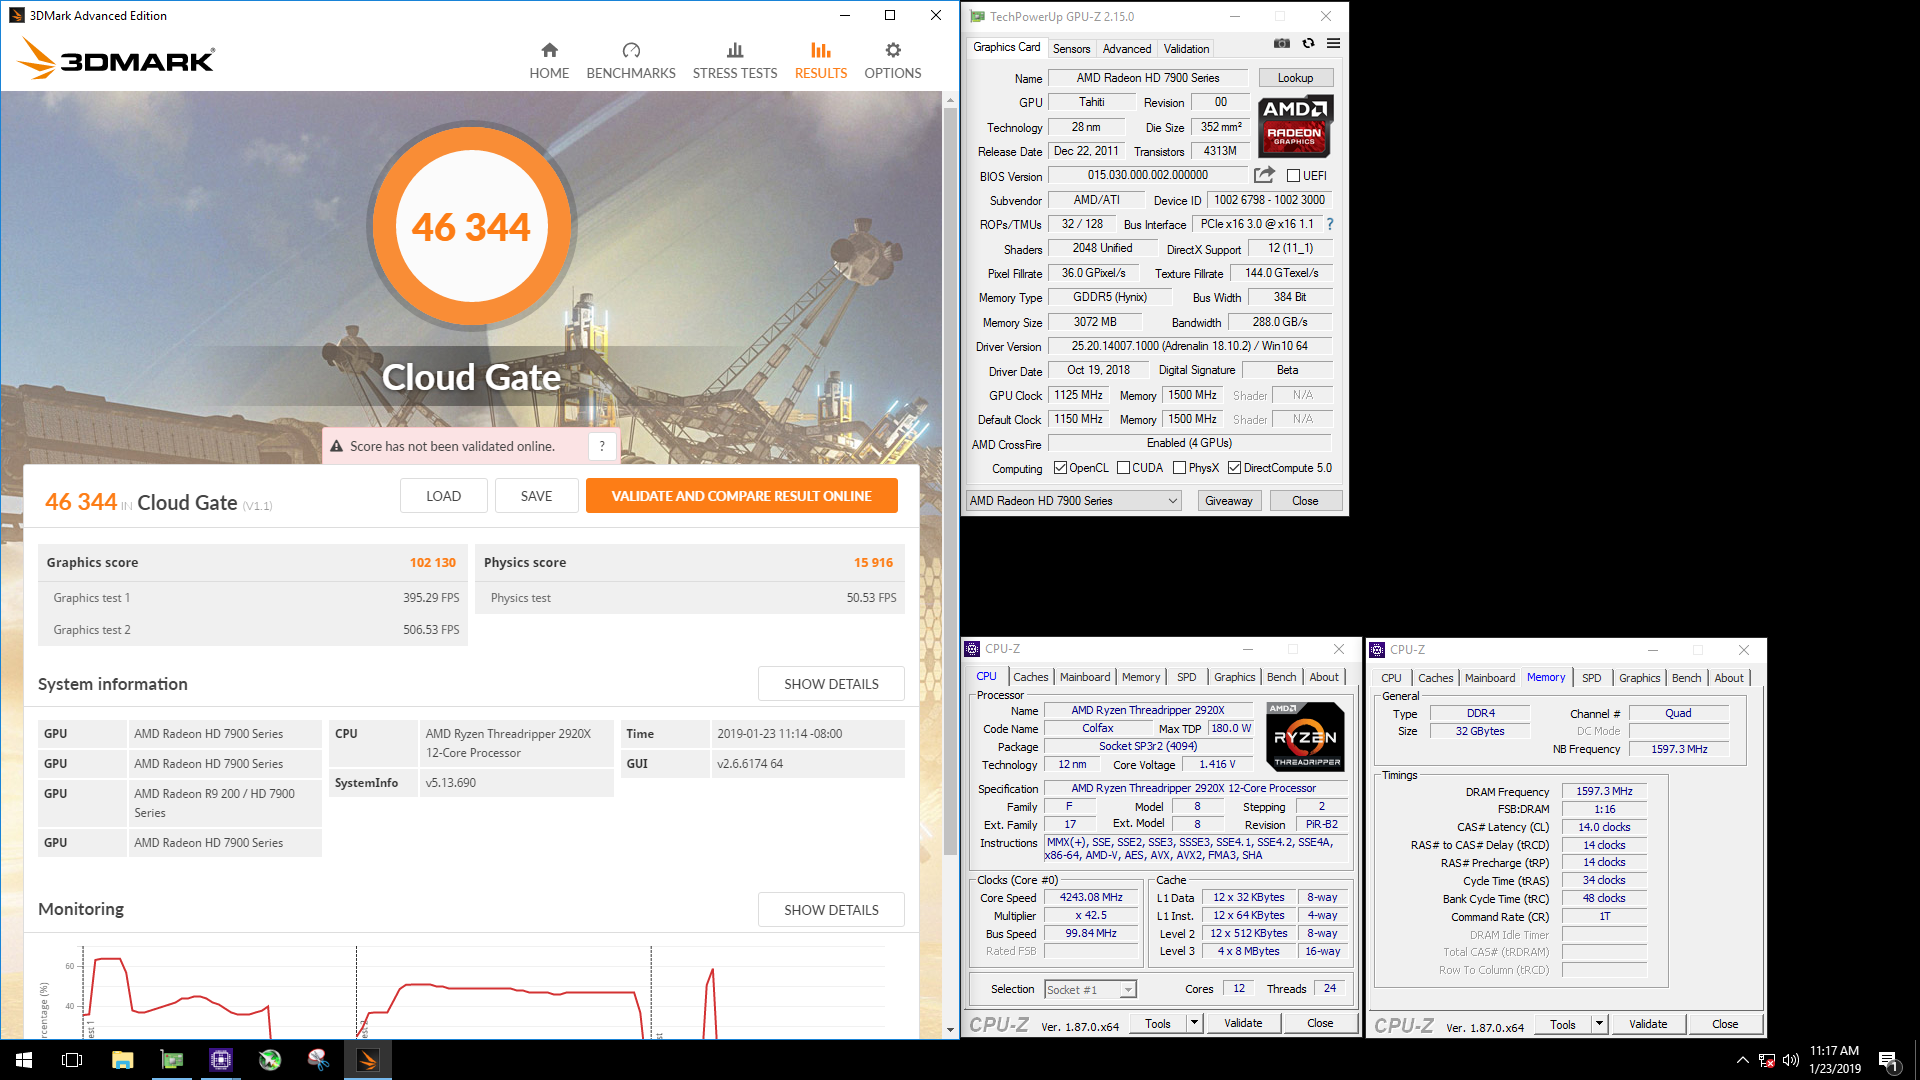Click the 3DMark vertical scrollbar thumb

pyautogui.click(x=950, y=480)
